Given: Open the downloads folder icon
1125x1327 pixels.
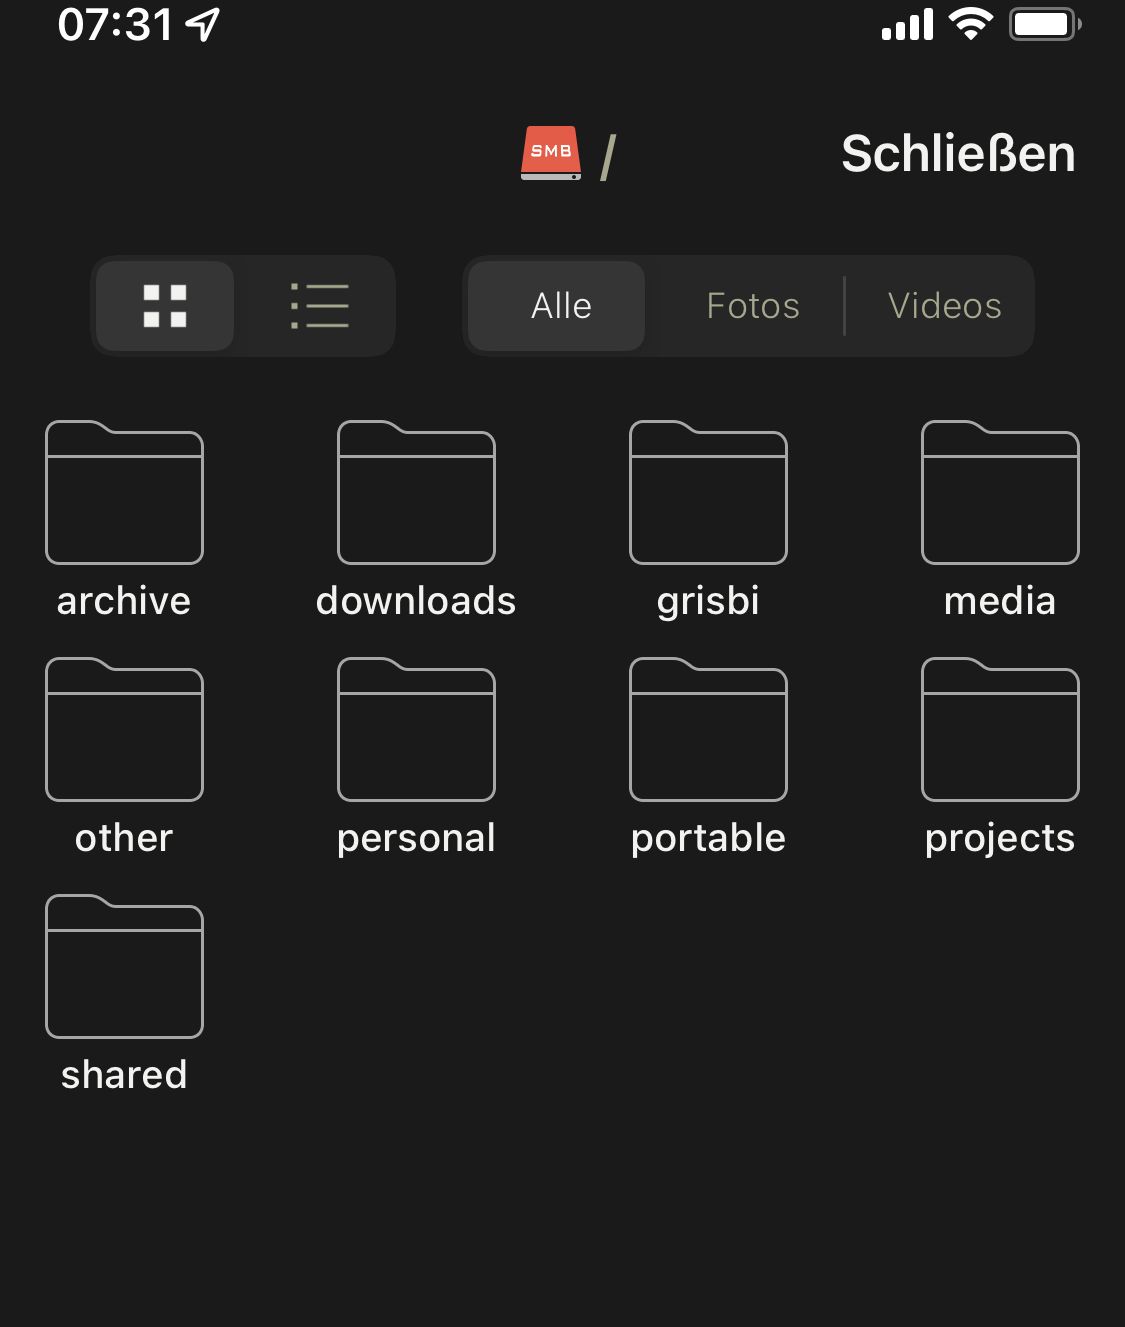Looking at the screenshot, I should pos(416,492).
